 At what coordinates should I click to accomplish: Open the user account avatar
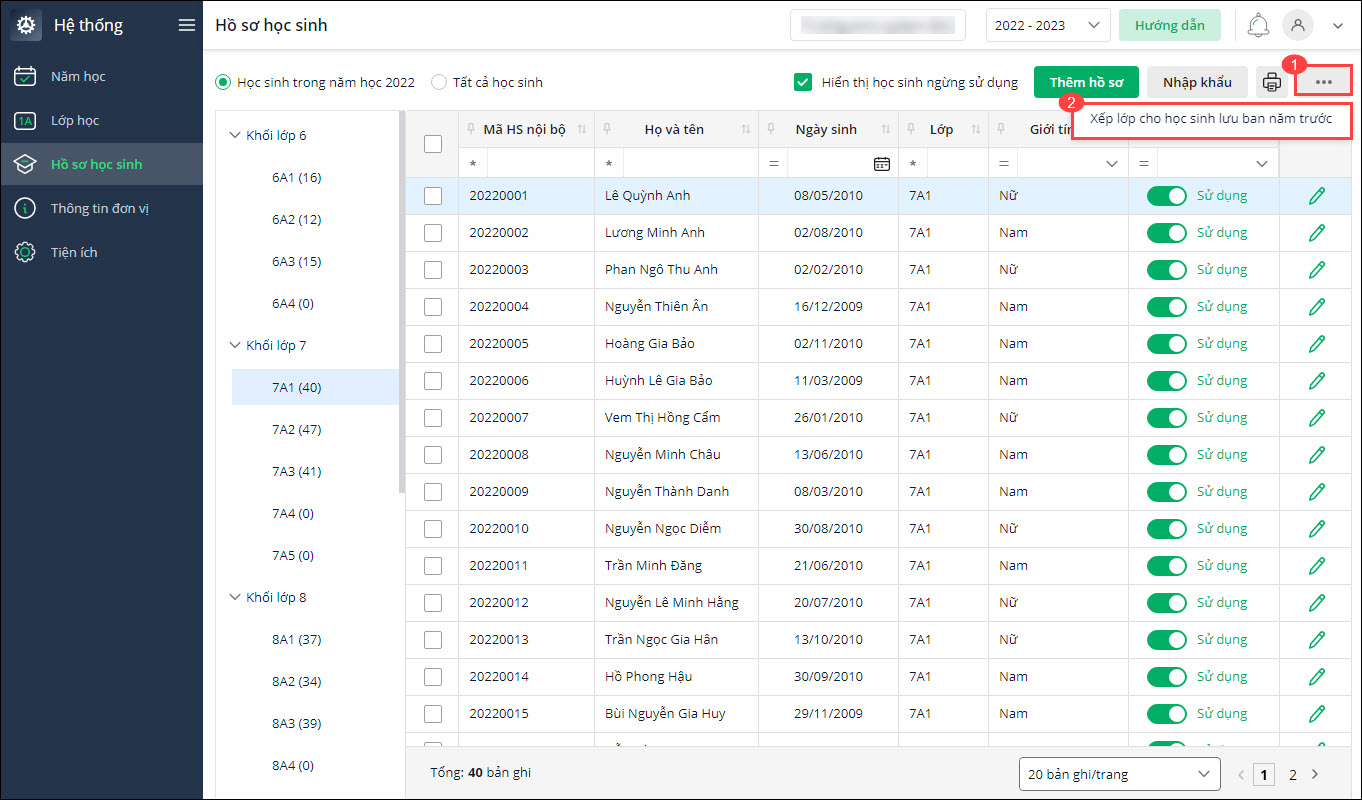1298,26
